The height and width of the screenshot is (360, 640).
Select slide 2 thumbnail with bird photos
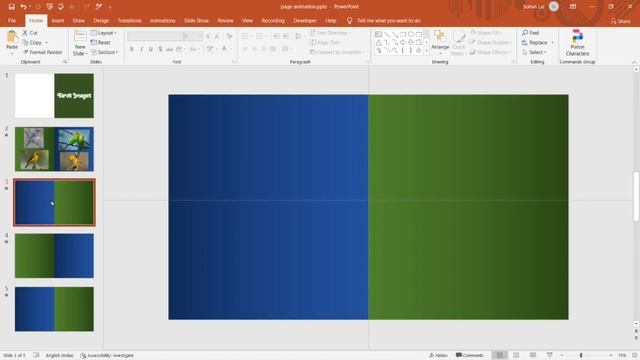(x=54, y=149)
